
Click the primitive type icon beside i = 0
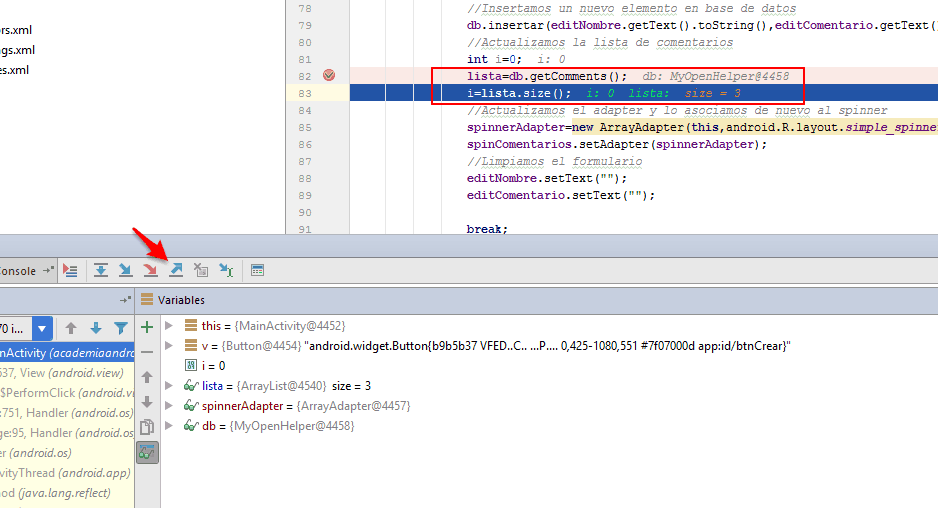pyautogui.click(x=191, y=366)
